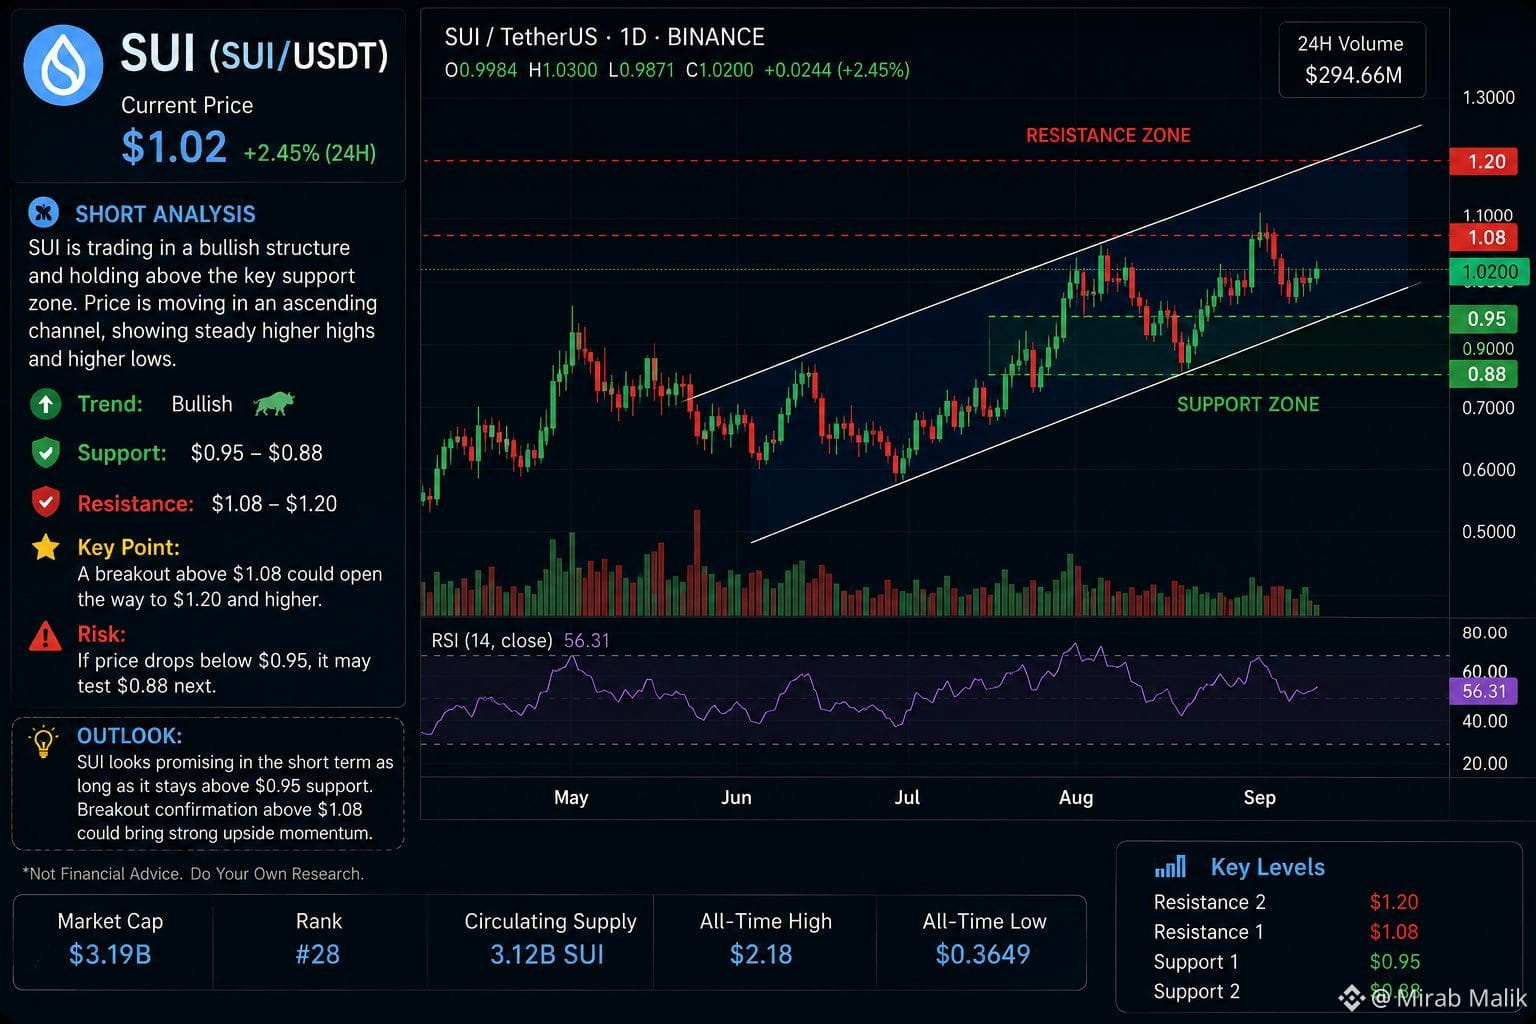Click the 'RSI (14, close)' indicator label

point(492,640)
